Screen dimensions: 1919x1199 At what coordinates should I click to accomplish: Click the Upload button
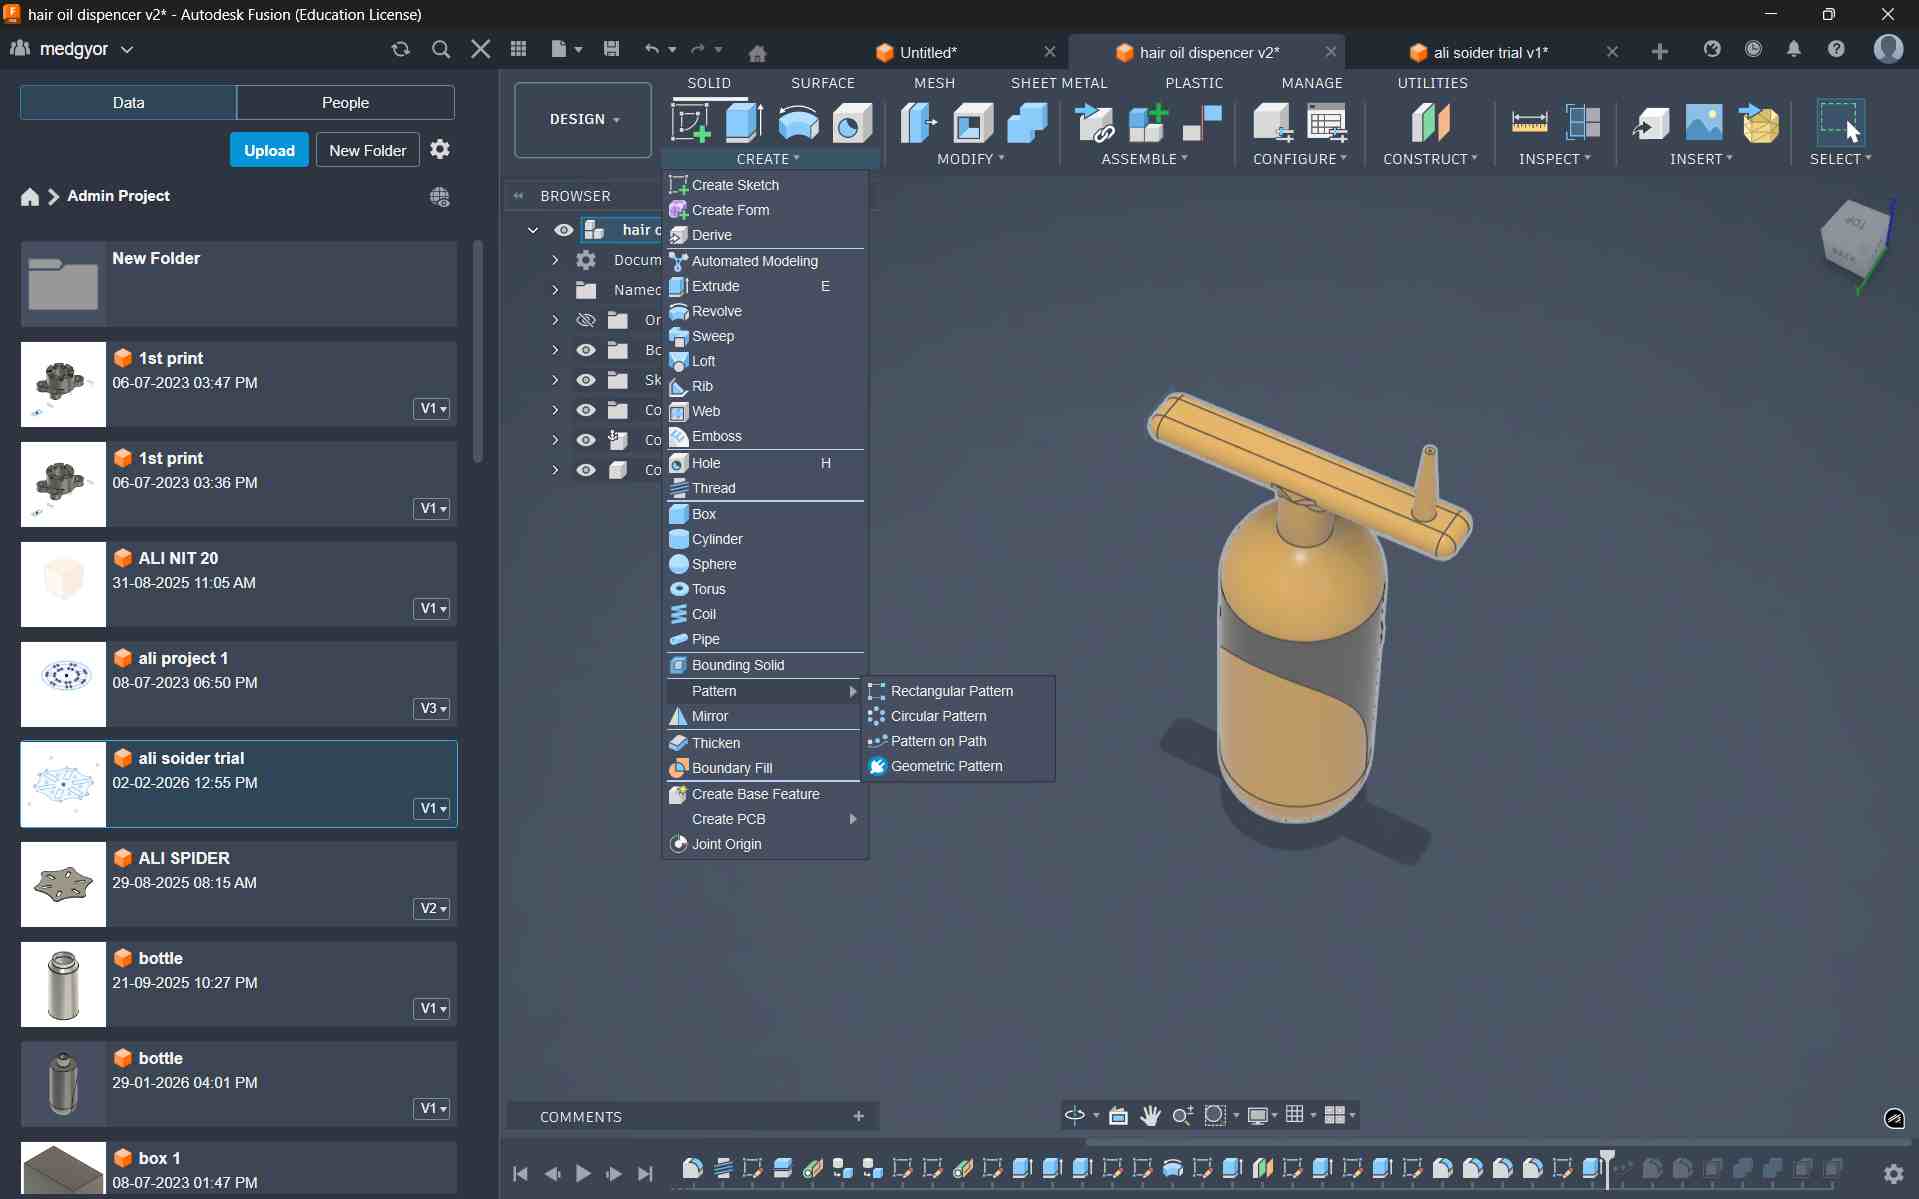(x=269, y=150)
